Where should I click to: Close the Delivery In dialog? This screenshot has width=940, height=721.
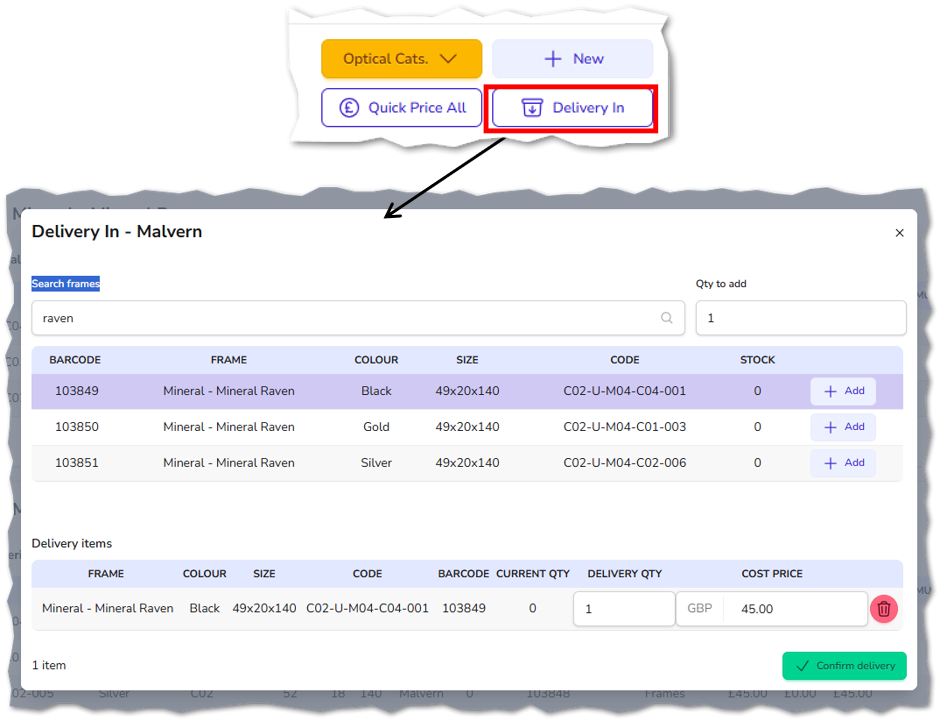pos(899,233)
